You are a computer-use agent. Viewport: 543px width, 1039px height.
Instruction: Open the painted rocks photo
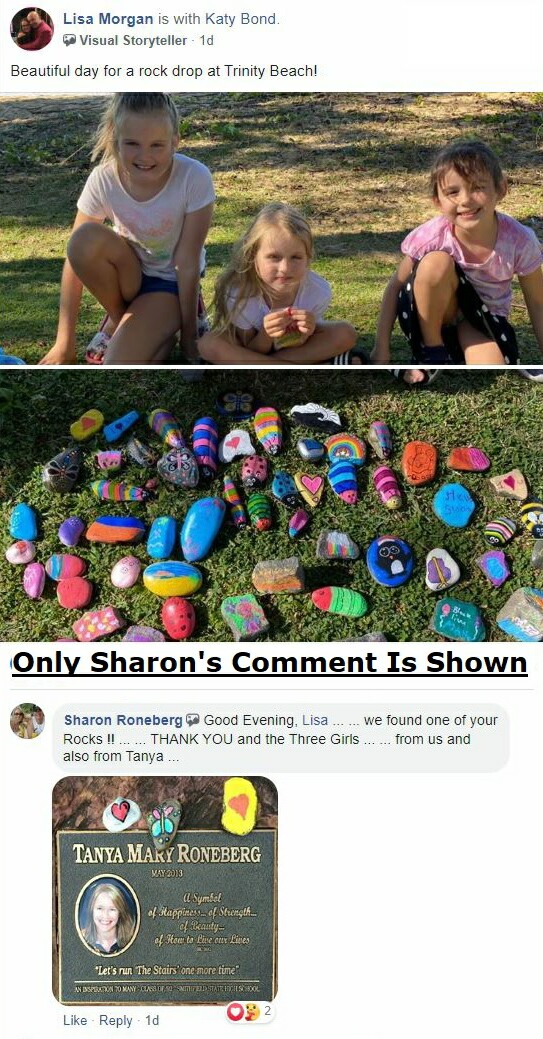[272, 506]
